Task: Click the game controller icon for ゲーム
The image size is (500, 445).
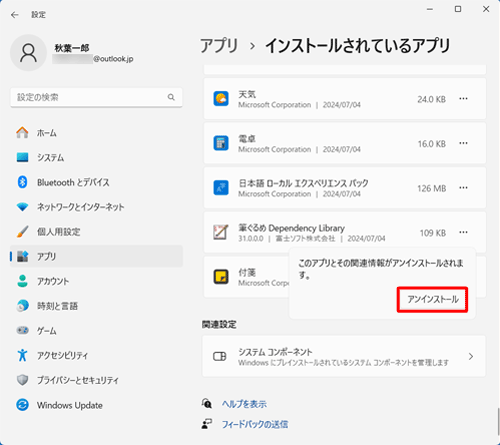Action: [22, 330]
